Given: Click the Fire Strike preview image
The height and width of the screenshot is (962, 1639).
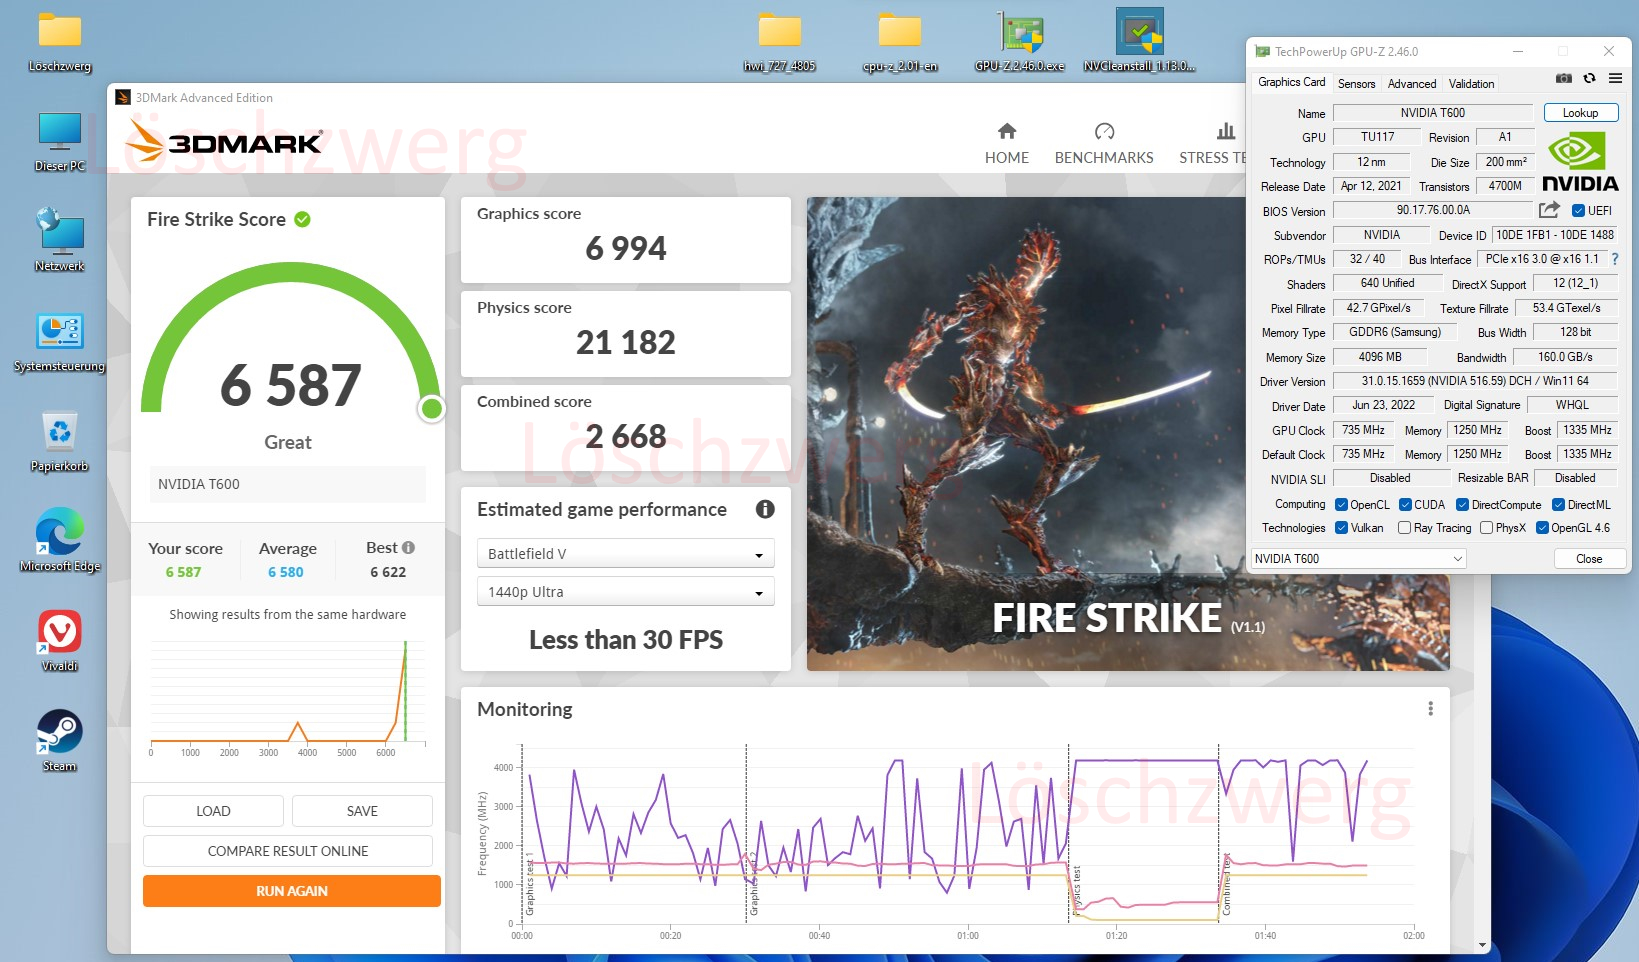Looking at the screenshot, I should (1128, 434).
